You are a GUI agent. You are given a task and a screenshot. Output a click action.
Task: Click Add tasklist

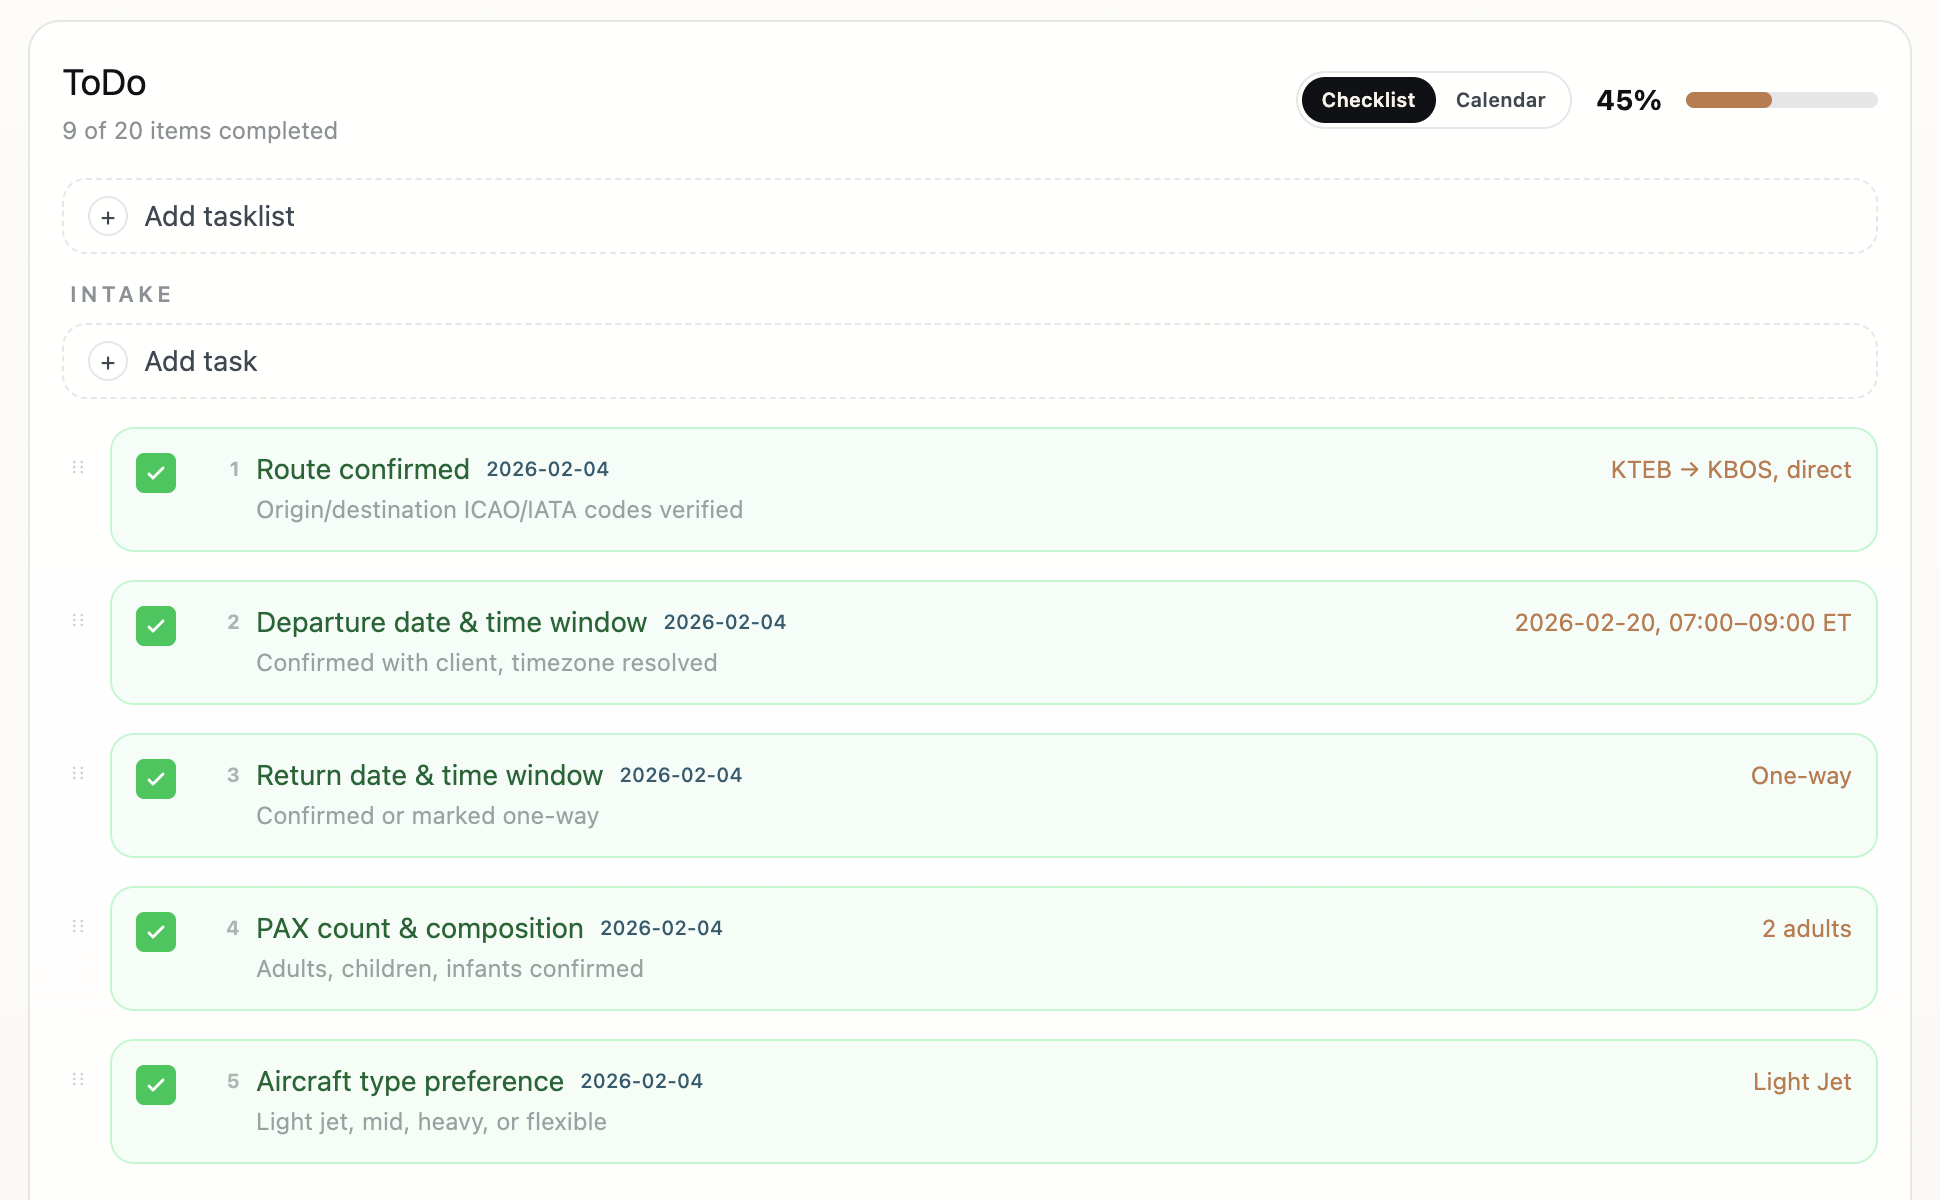(219, 216)
